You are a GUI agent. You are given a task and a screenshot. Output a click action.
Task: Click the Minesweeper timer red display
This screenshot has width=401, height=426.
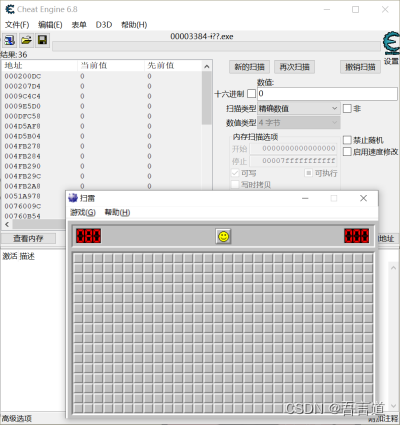(357, 236)
